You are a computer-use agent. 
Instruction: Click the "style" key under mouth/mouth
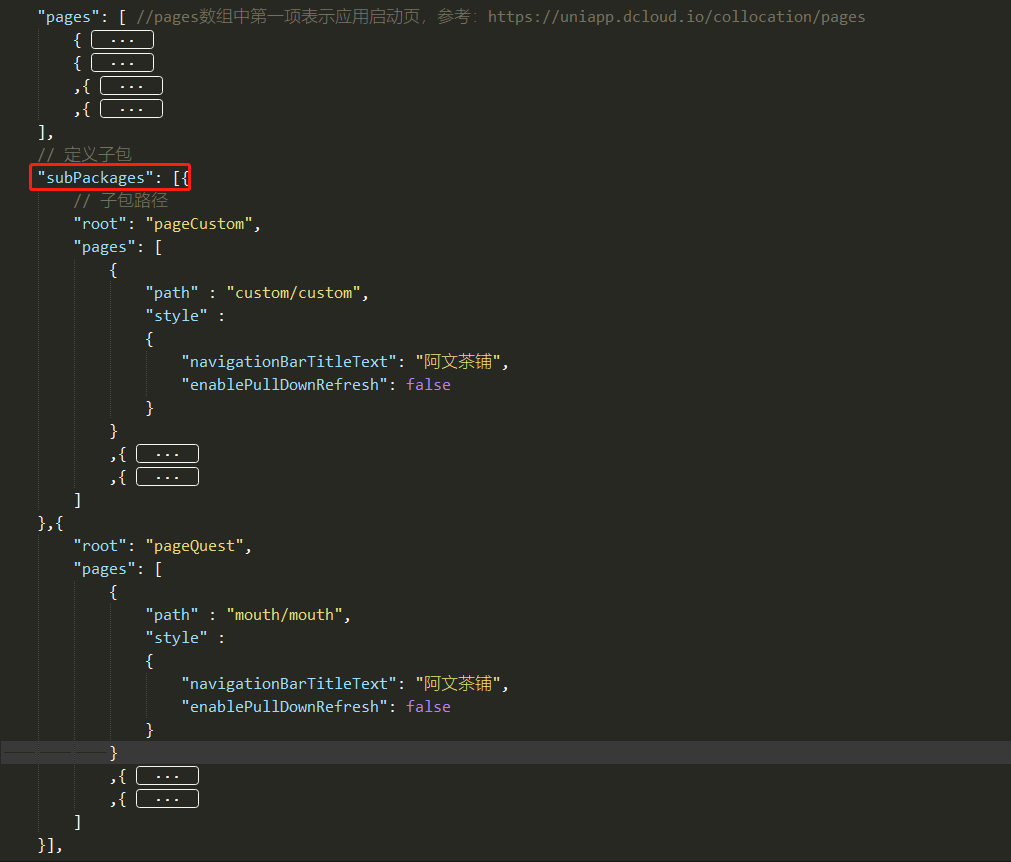coord(176,638)
